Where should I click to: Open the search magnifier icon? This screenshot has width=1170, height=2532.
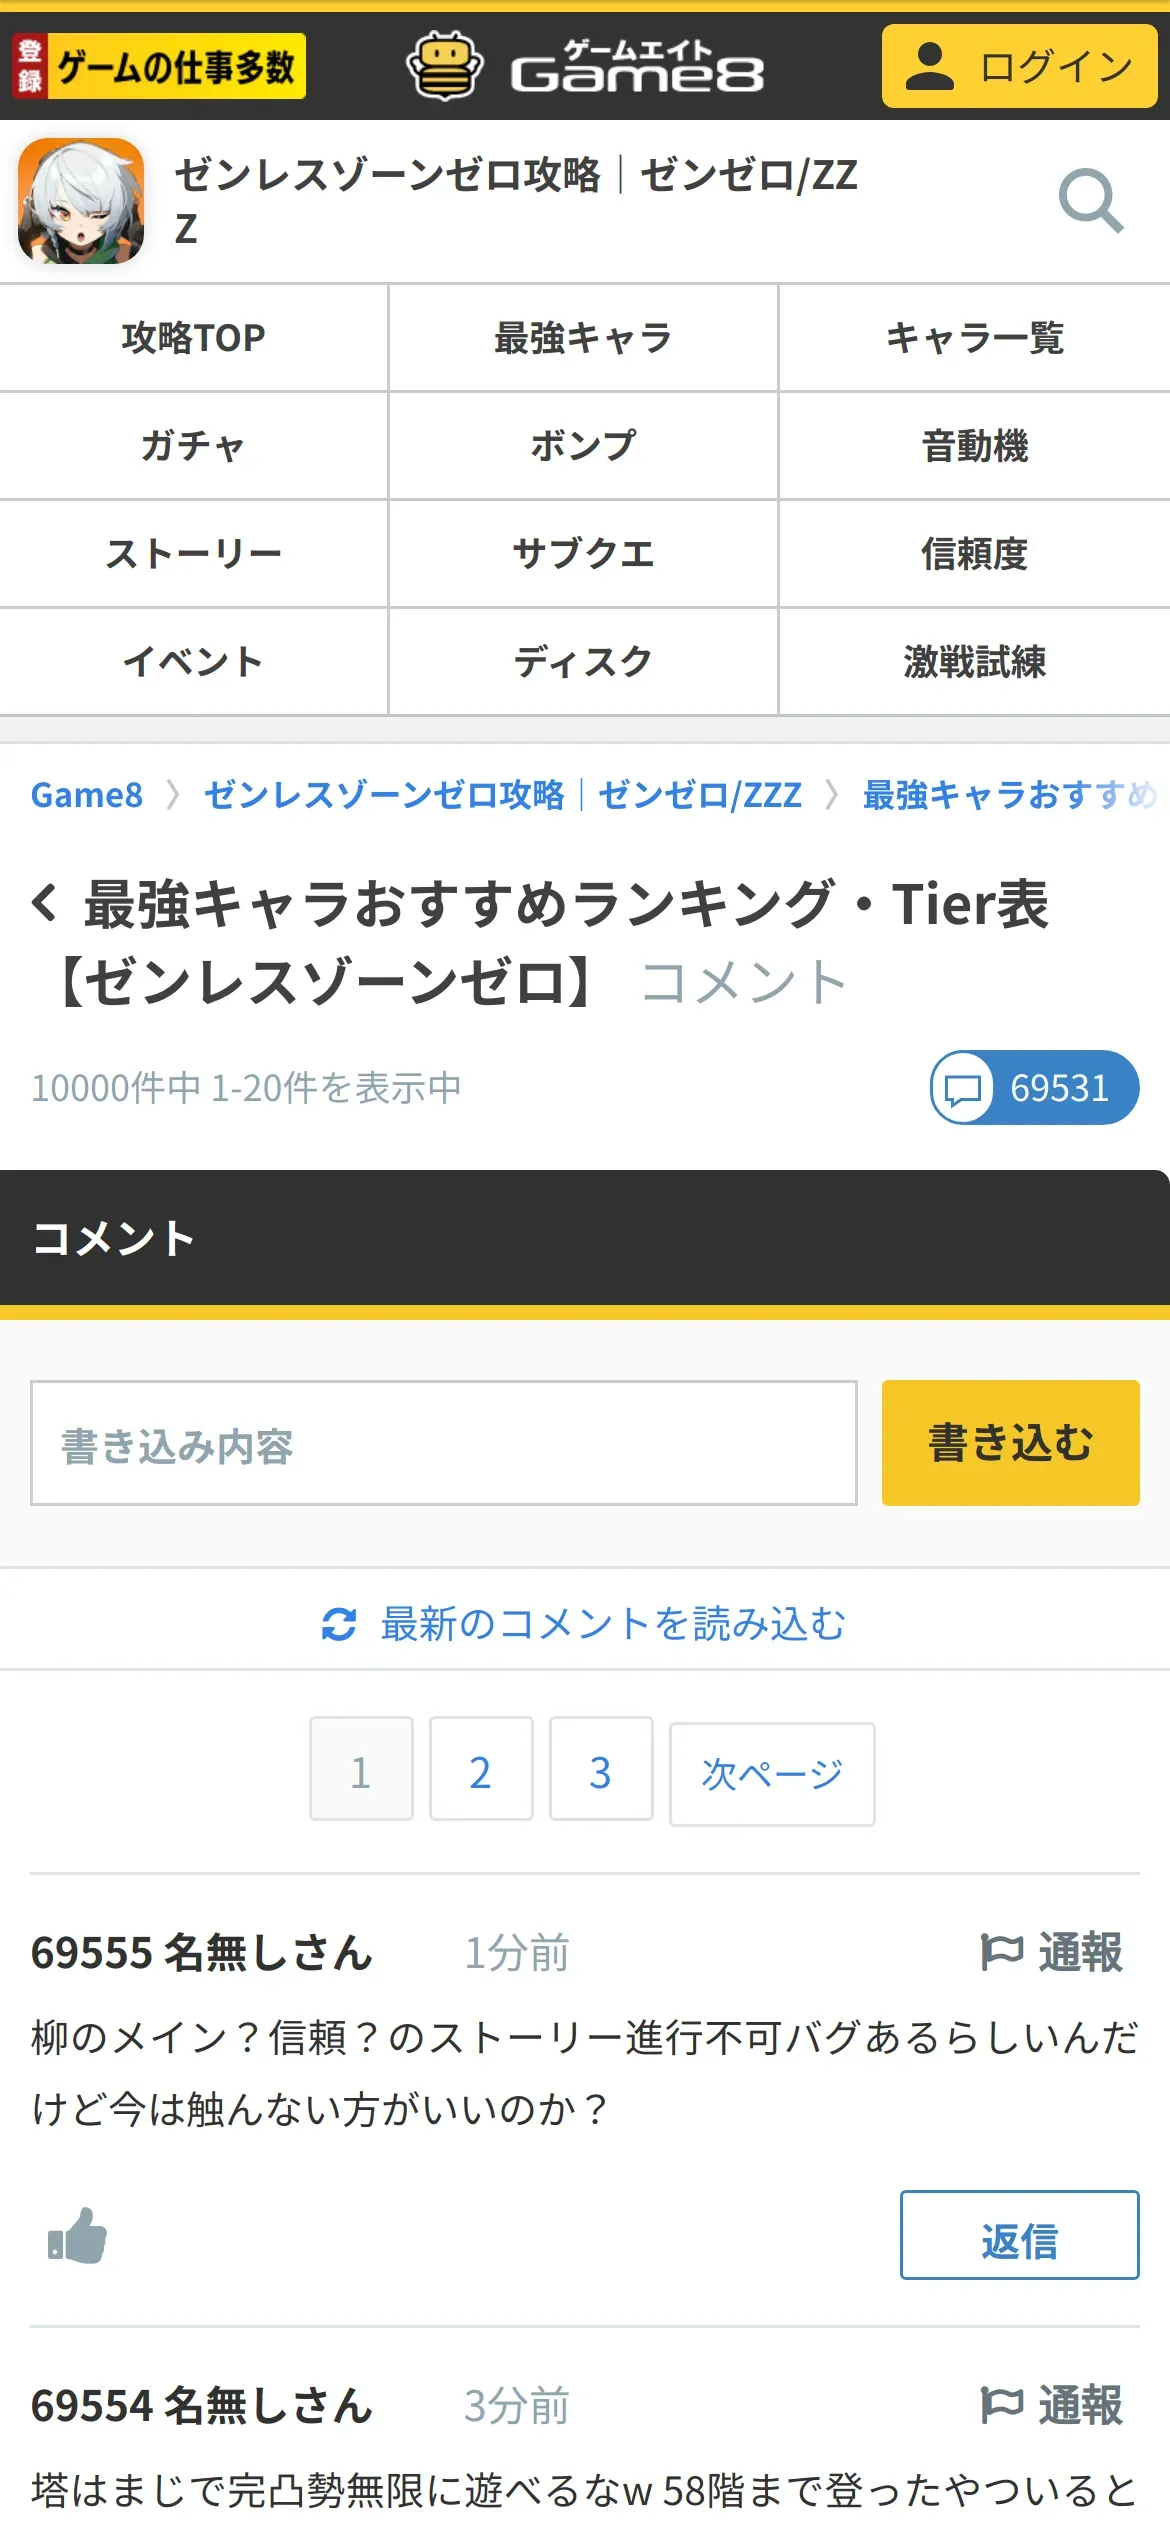pos(1091,201)
